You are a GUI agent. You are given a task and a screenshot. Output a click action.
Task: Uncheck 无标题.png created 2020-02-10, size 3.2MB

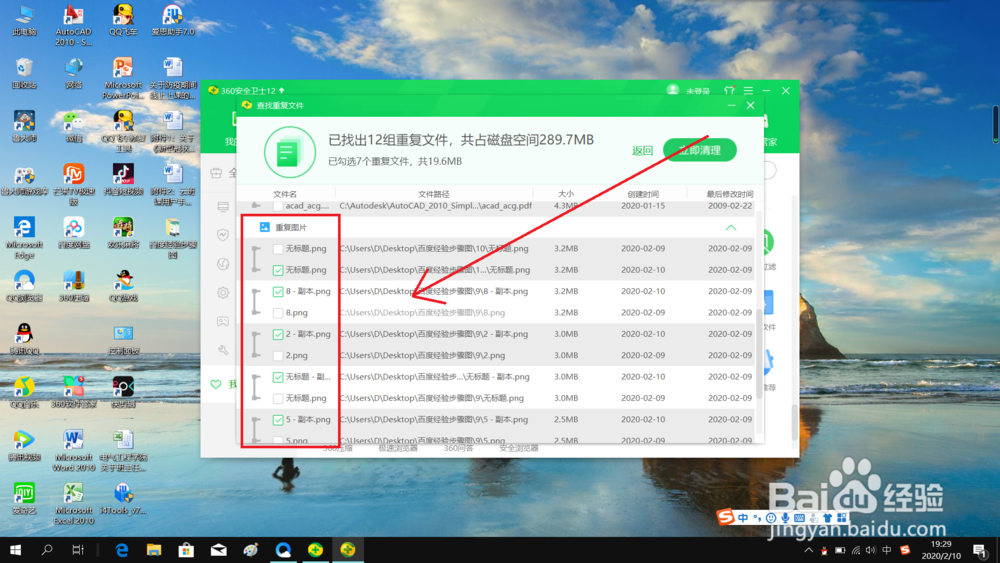pyautogui.click(x=277, y=270)
